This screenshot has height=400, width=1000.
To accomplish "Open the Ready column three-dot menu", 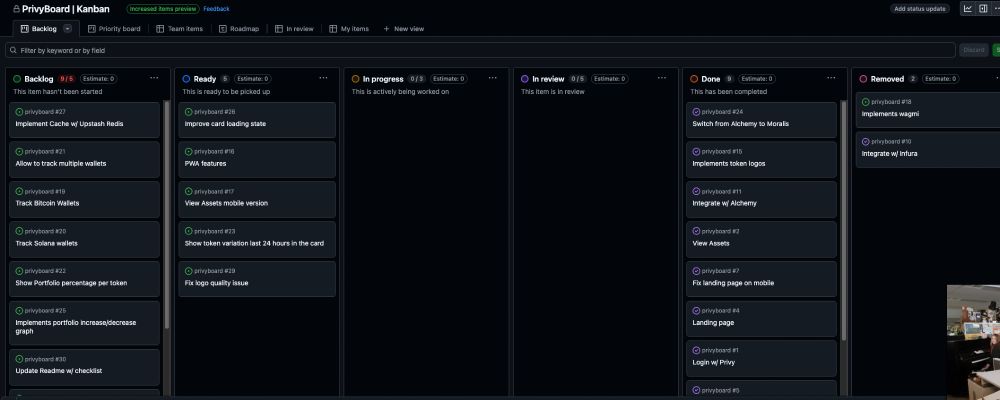I will click(323, 78).
